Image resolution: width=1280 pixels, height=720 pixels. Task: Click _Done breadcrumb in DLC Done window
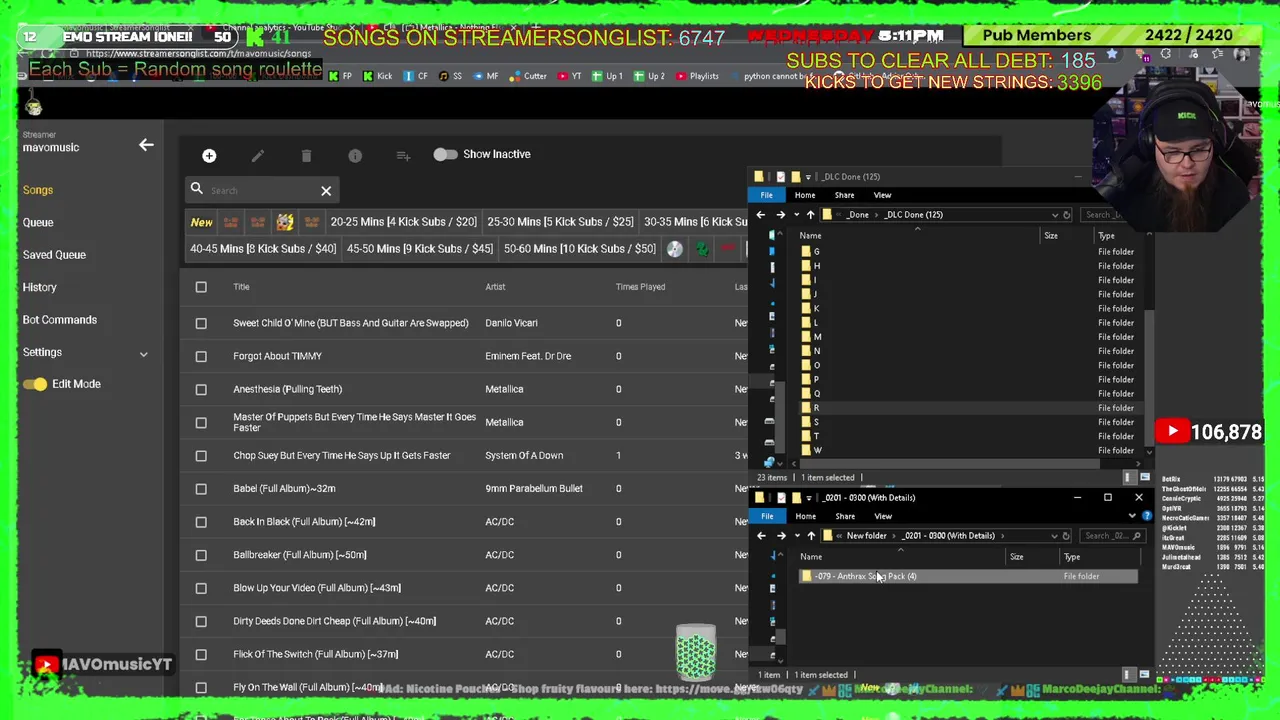click(858, 215)
